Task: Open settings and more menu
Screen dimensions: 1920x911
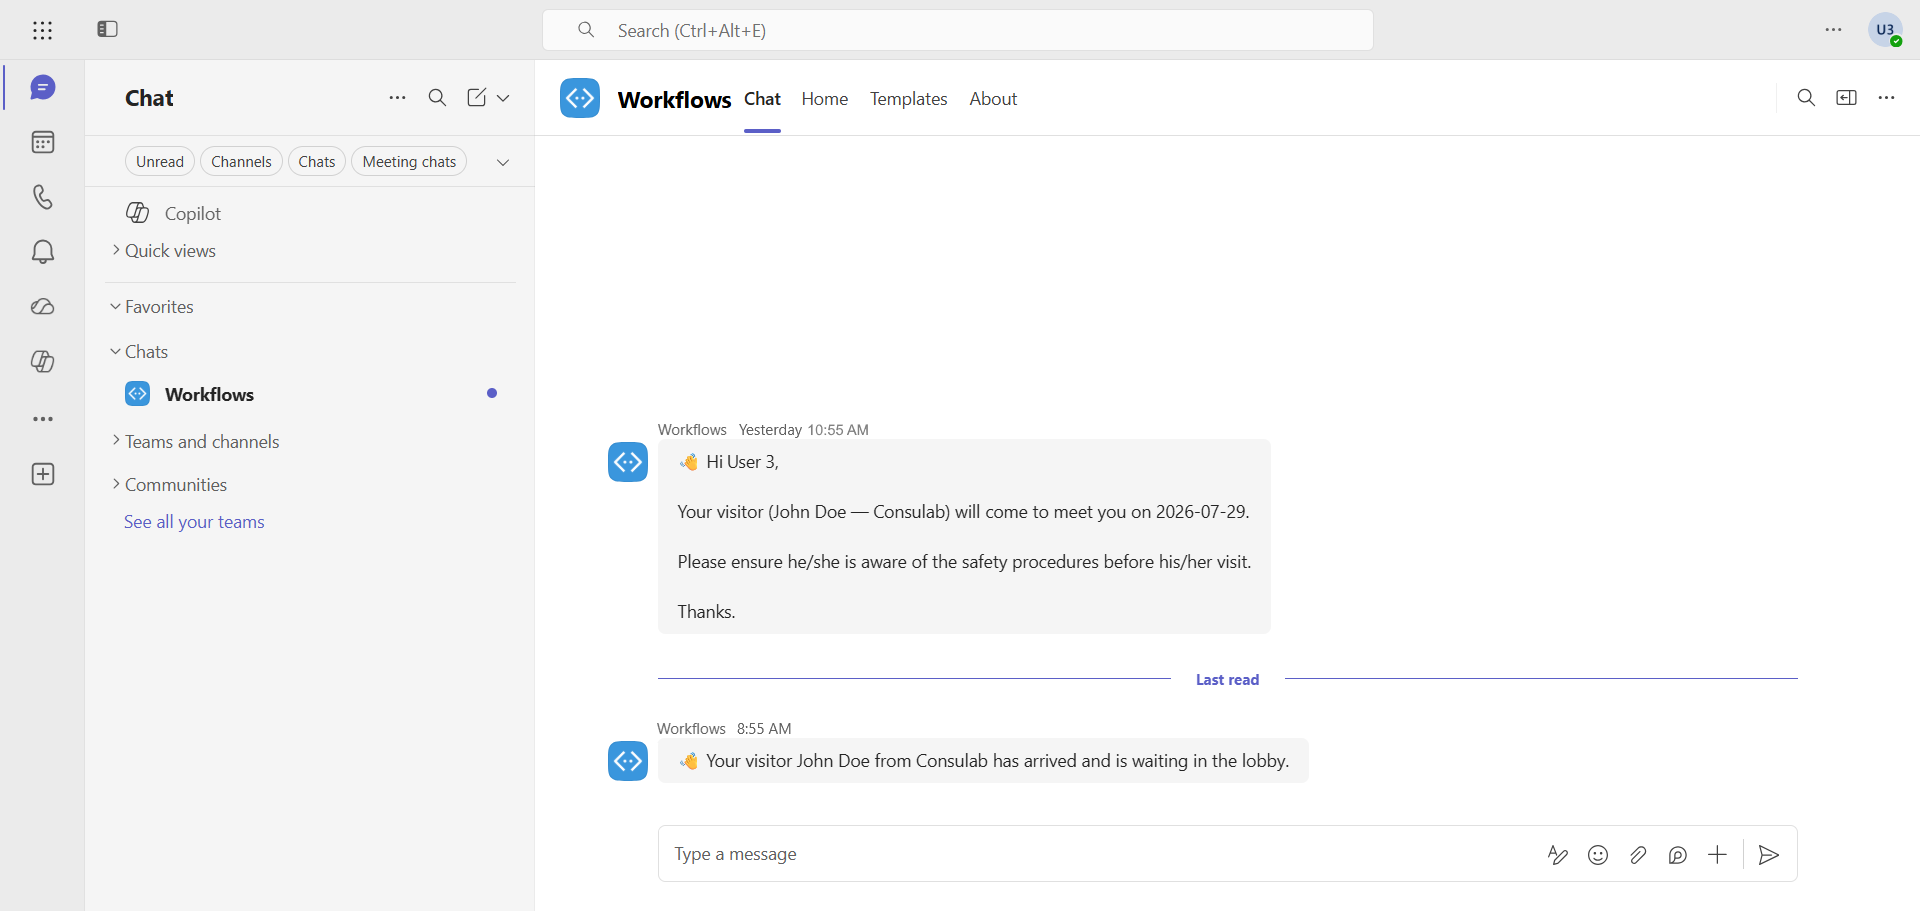Action: click(x=1833, y=30)
